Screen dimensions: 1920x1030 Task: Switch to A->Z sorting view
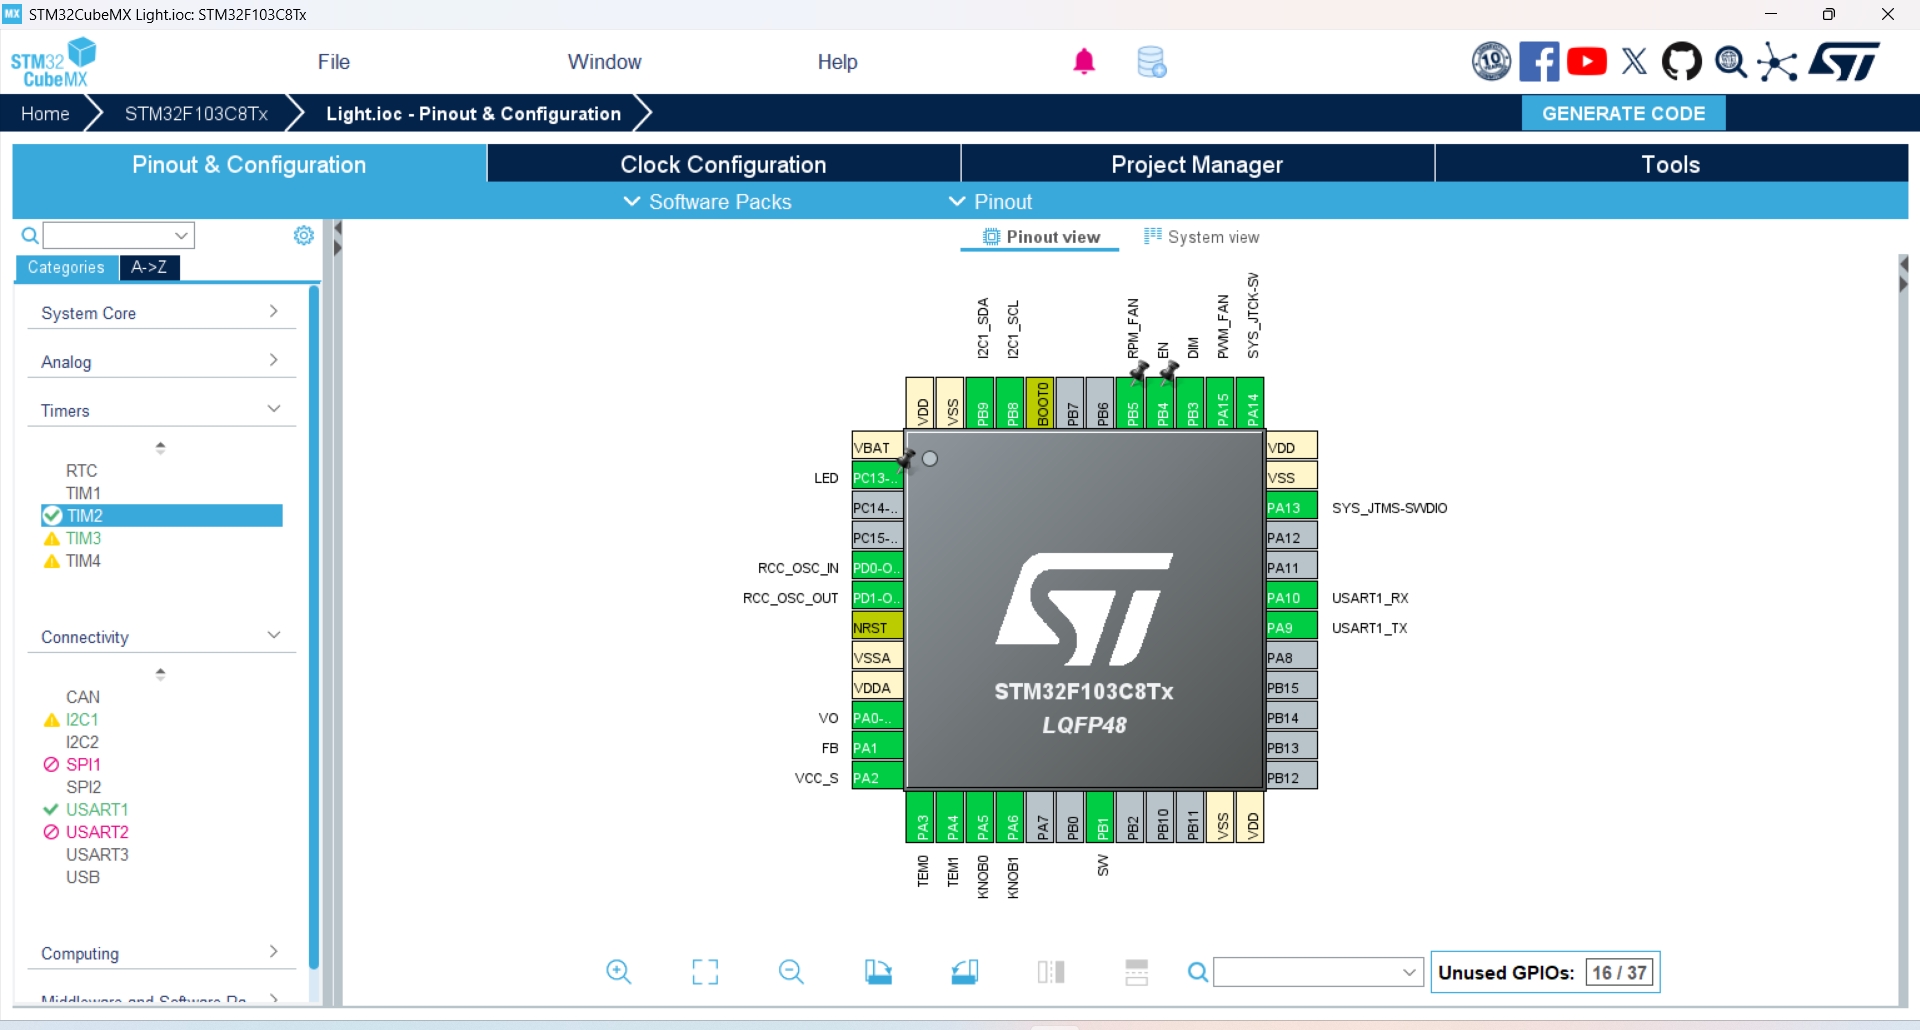[x=149, y=268]
